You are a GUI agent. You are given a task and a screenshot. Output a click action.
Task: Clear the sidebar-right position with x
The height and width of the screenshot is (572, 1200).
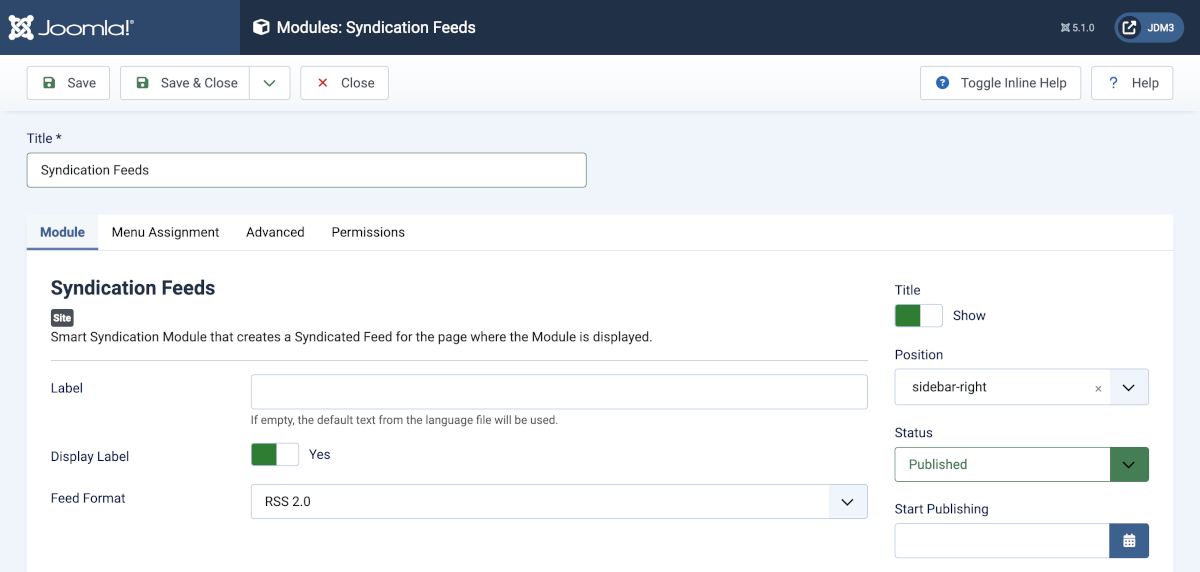(x=1098, y=389)
